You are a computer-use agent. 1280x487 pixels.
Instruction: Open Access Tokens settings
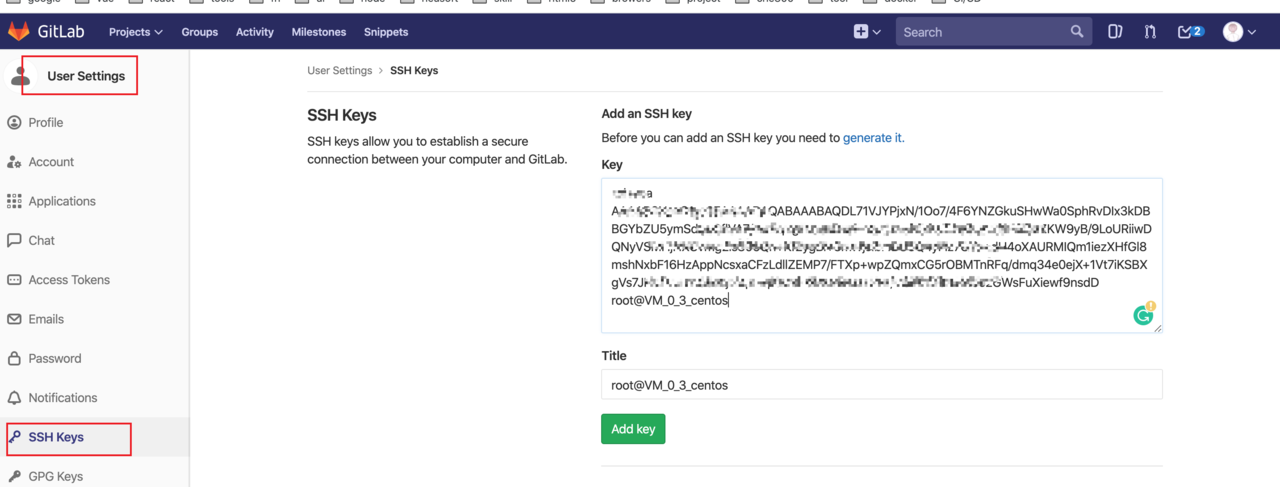pyautogui.click(x=69, y=280)
